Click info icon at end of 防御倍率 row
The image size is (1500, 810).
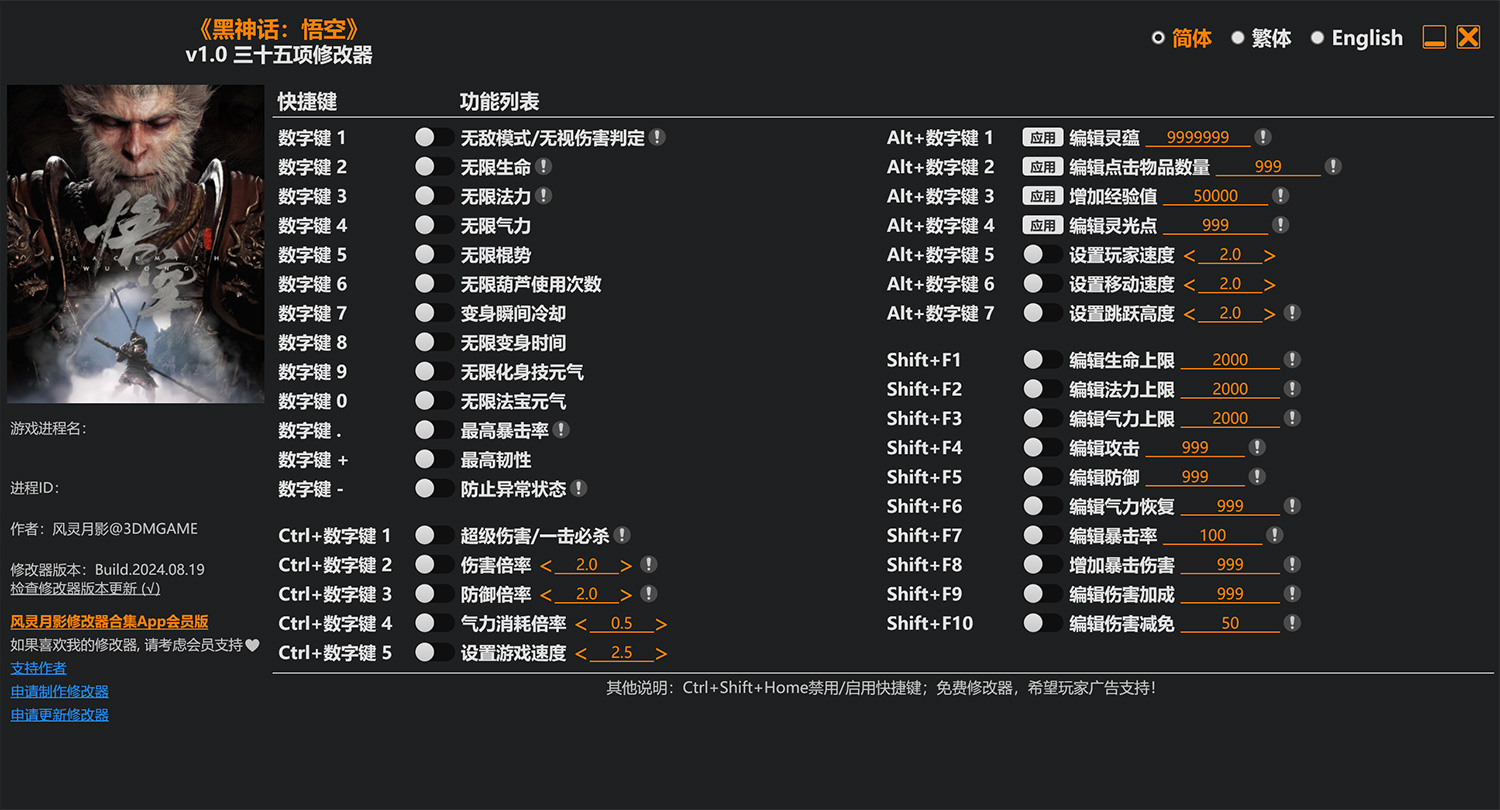pyautogui.click(x=648, y=593)
